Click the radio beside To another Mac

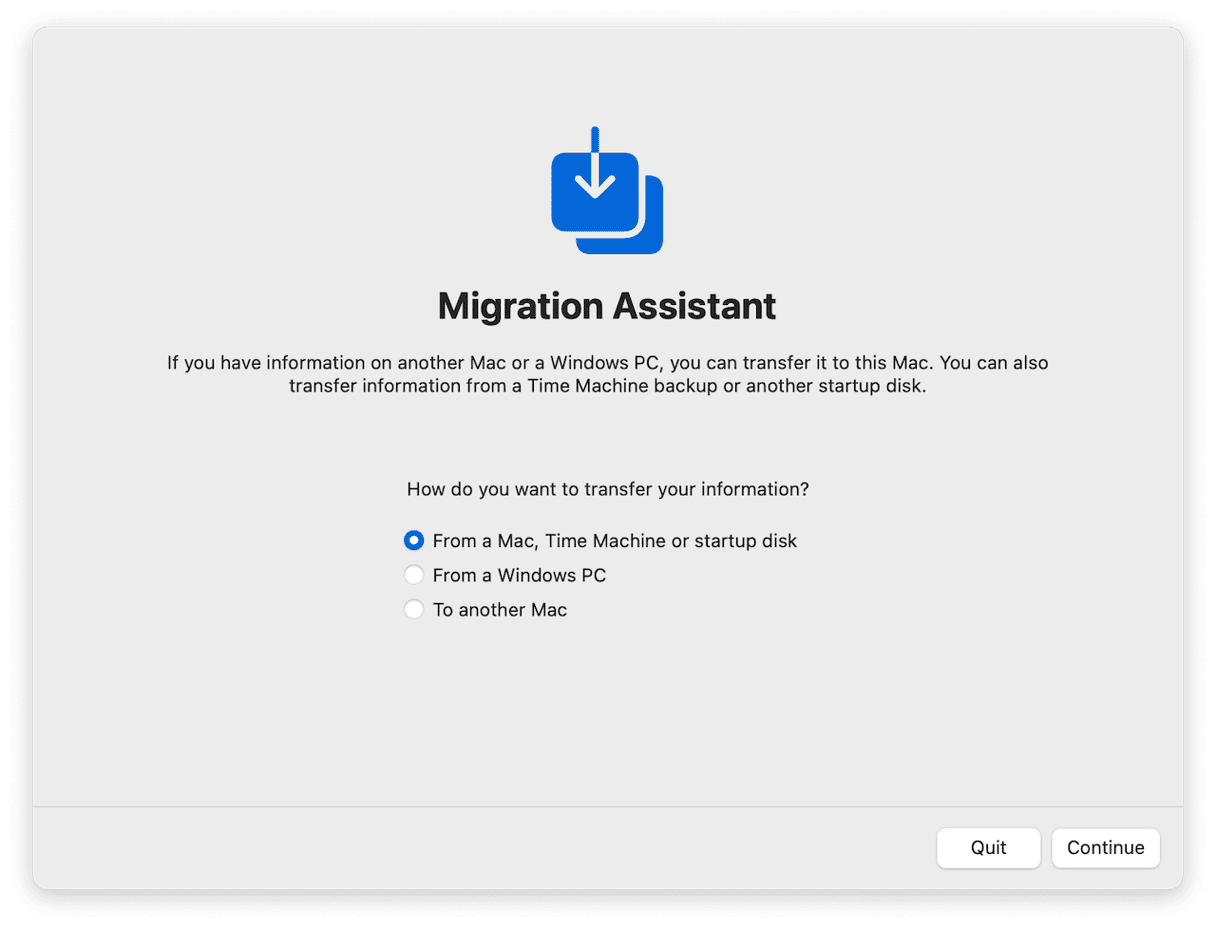[413, 608]
